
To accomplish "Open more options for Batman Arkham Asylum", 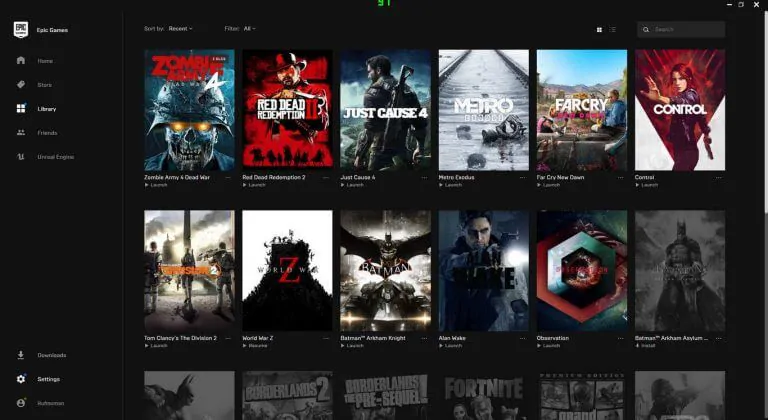I will pyautogui.click(x=719, y=338).
